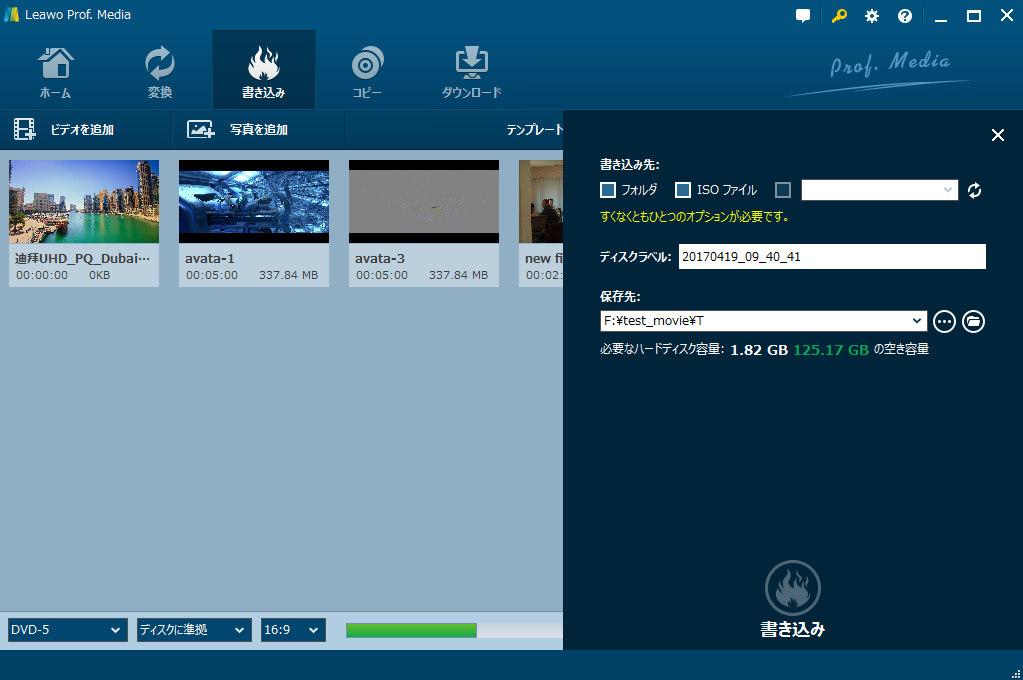Click the refresh disc drive icon
The height and width of the screenshot is (680, 1023).
(975, 190)
